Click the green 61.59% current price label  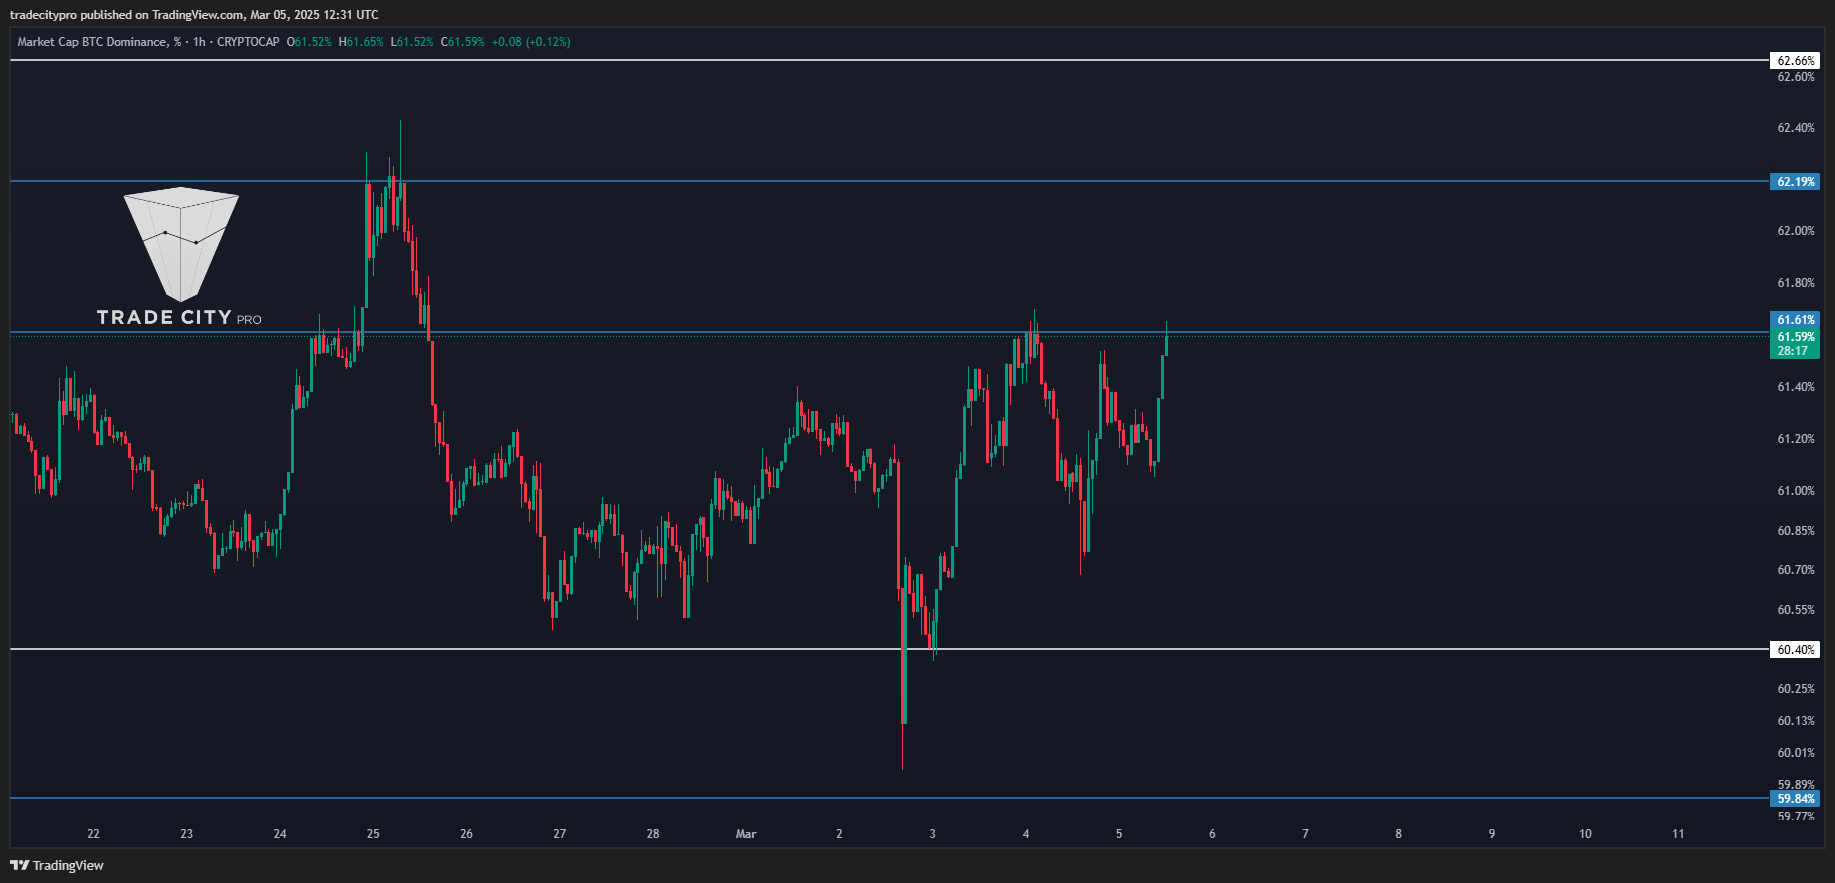point(1795,337)
